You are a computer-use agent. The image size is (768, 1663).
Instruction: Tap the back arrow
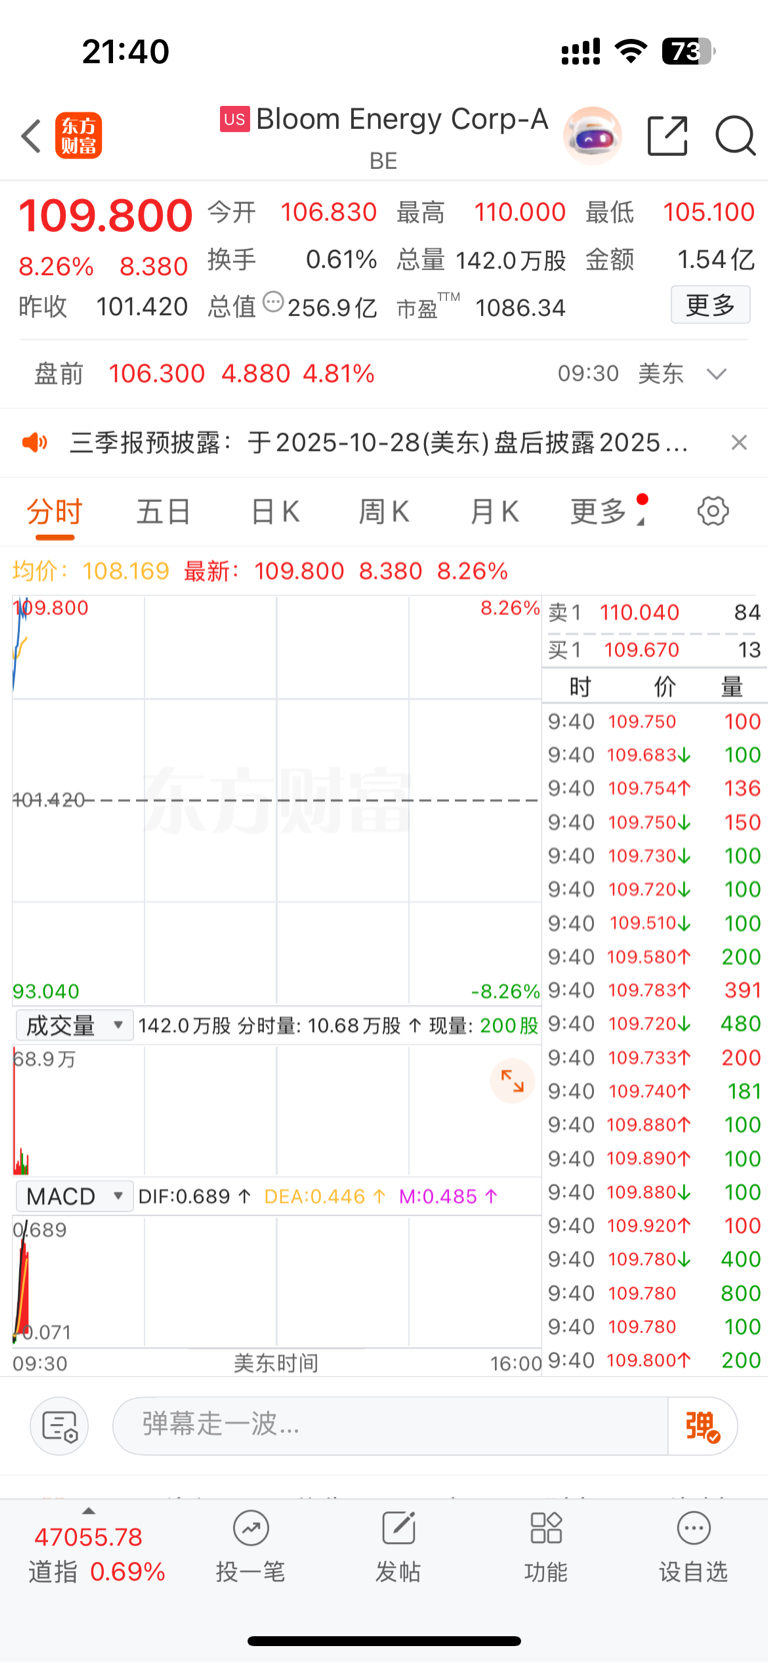tap(31, 136)
